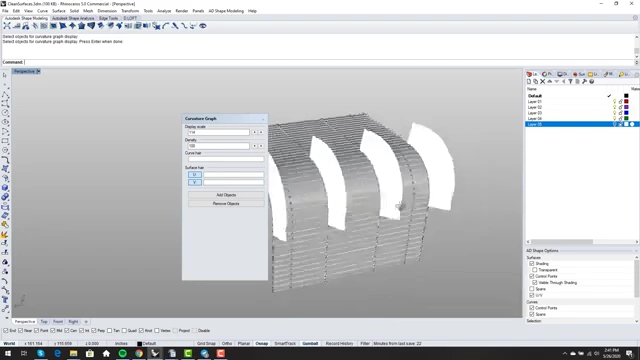This screenshot has height=360, width=640.
Task: Toggle Shading checkbox in AD Shape Options
Action: (532, 264)
